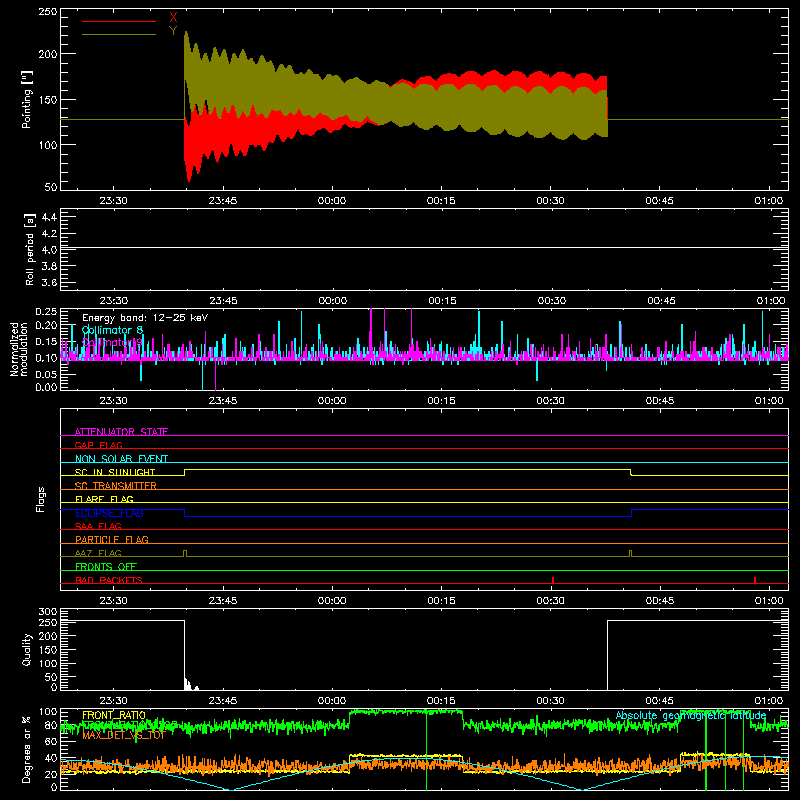Click the BAD_PACKETS flag label

109,580
